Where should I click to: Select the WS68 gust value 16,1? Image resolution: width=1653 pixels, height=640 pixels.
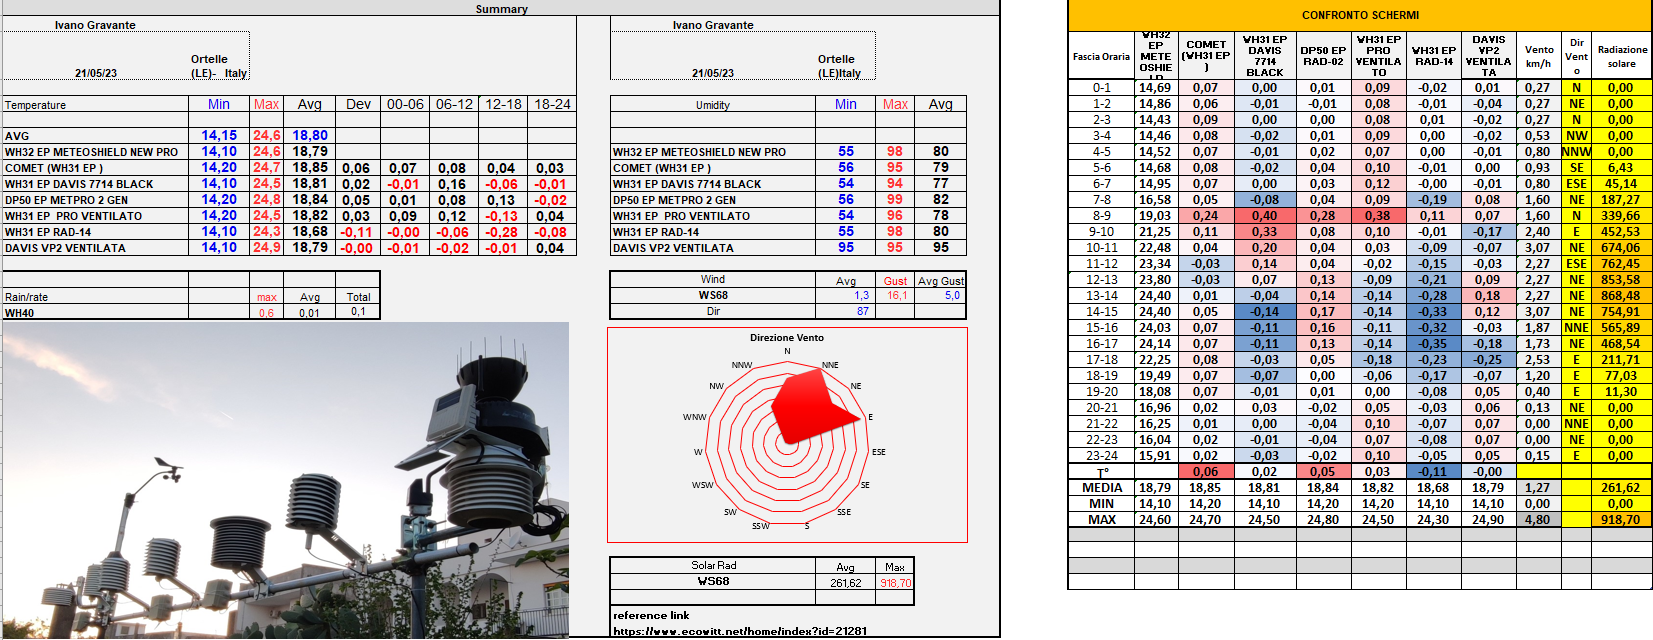896,296
